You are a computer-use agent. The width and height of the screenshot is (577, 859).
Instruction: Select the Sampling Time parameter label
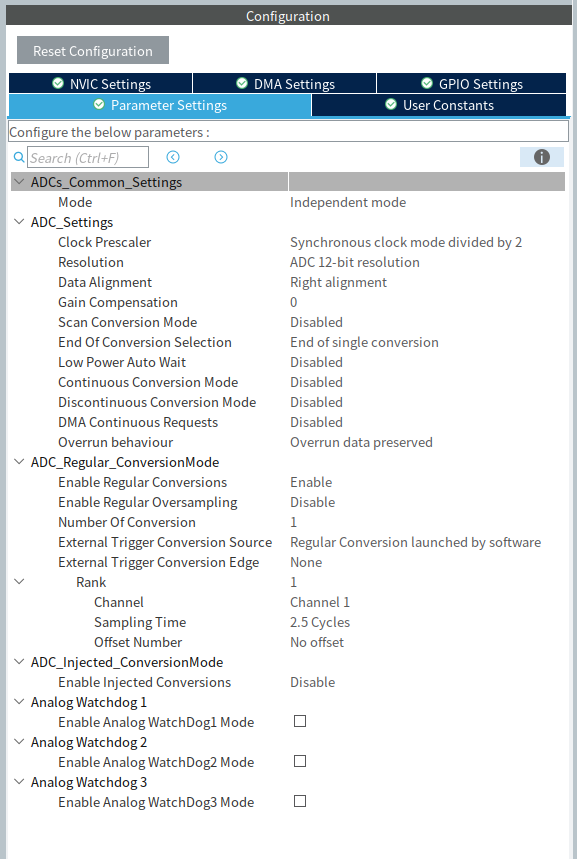click(x=140, y=622)
